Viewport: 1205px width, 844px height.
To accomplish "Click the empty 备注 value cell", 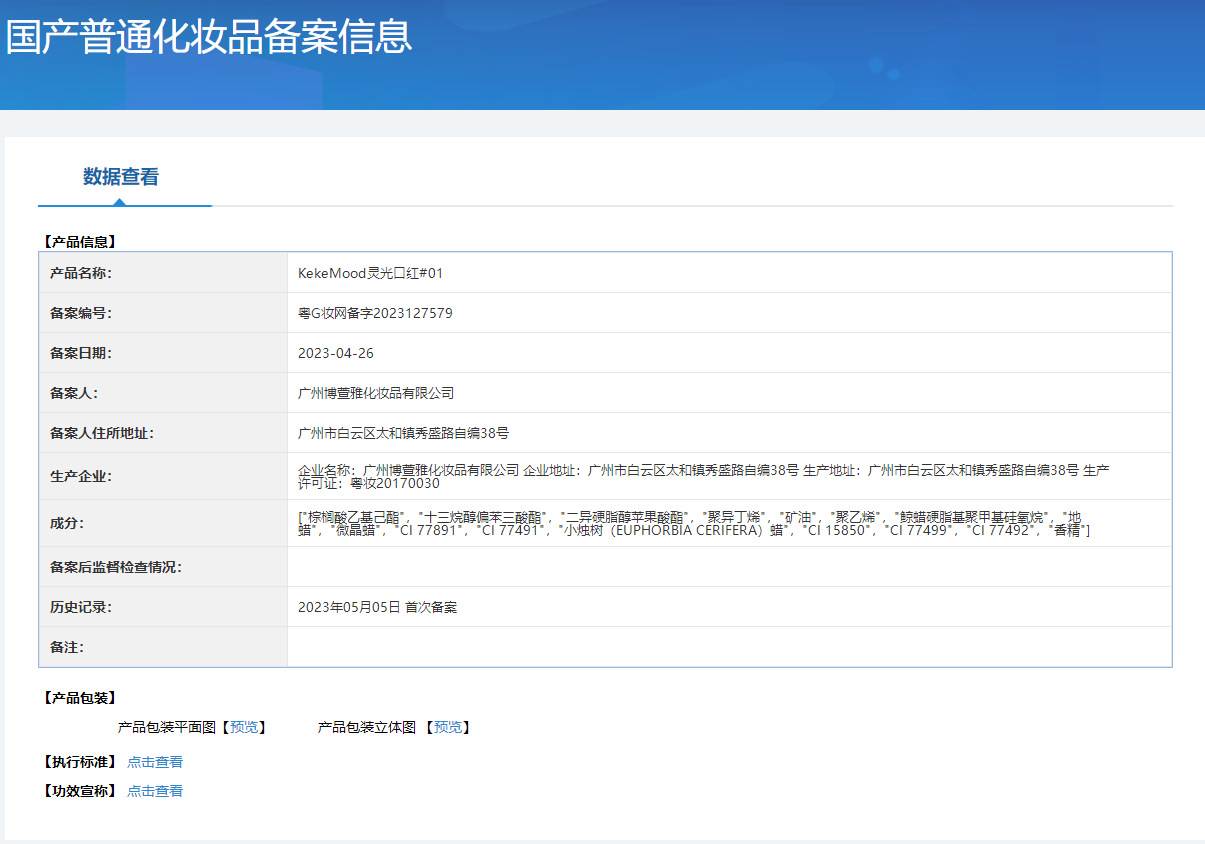I will 728,647.
